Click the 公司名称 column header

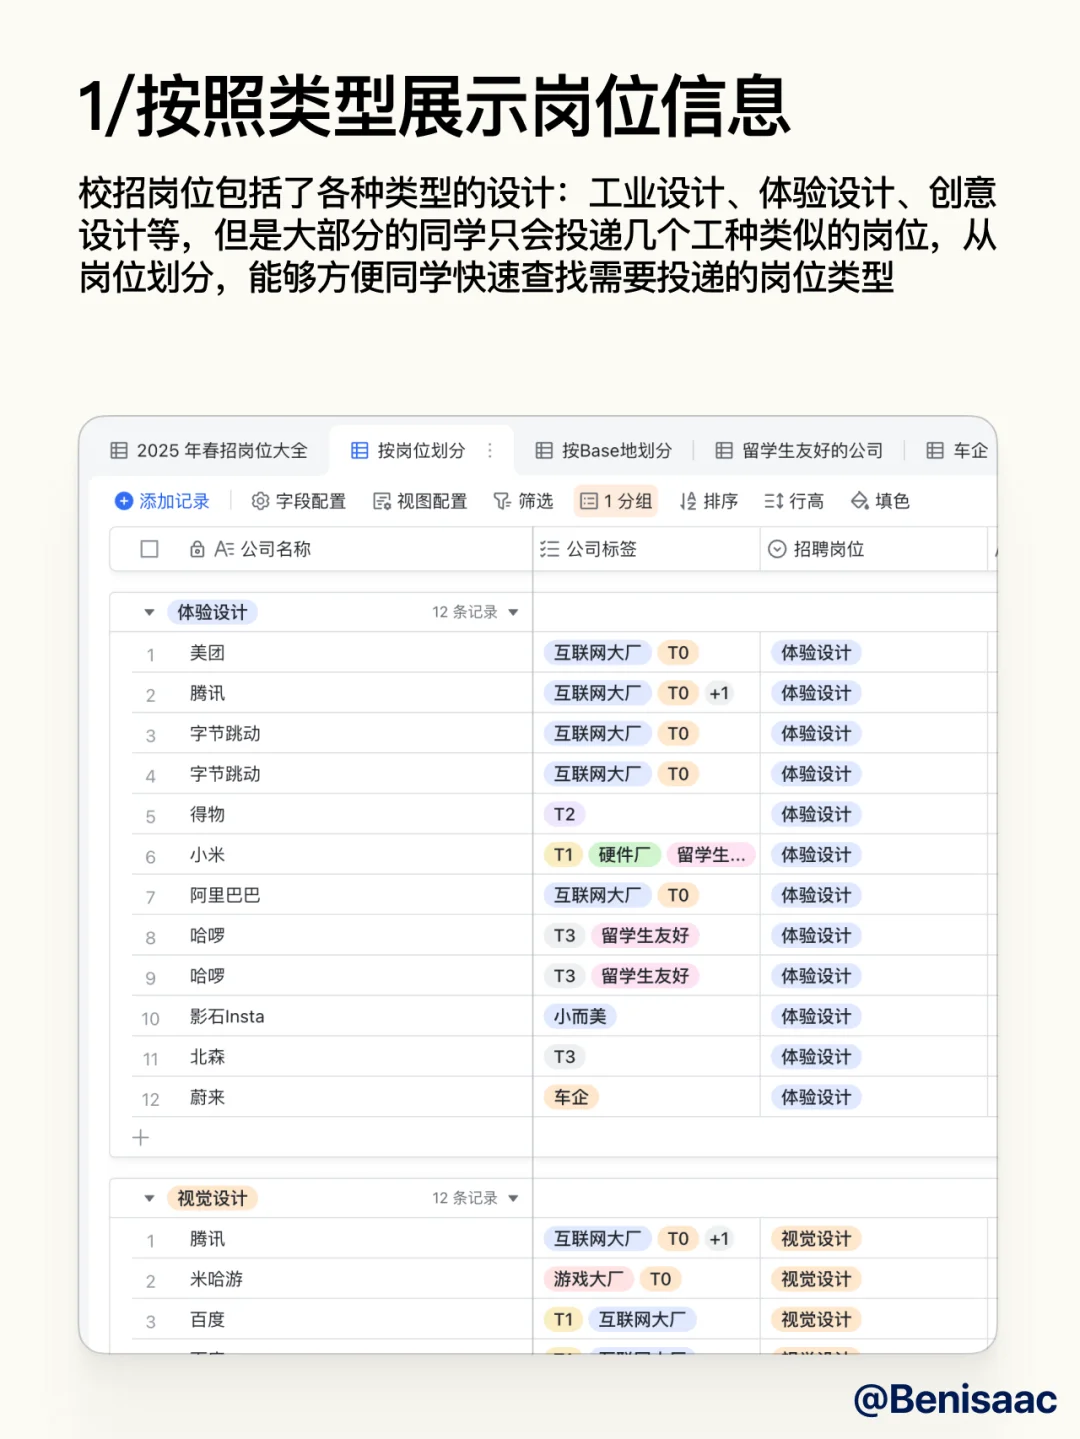(321, 549)
